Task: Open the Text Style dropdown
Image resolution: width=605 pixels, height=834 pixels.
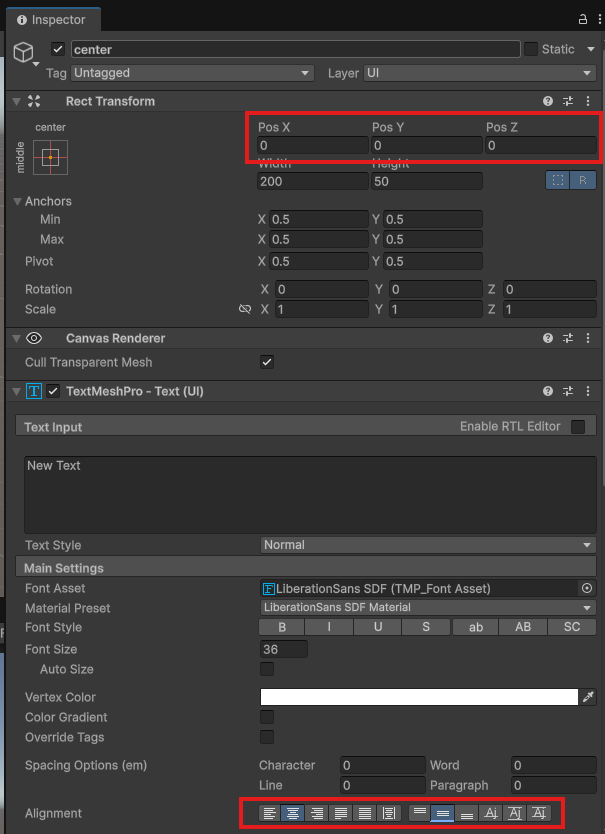Action: [427, 545]
